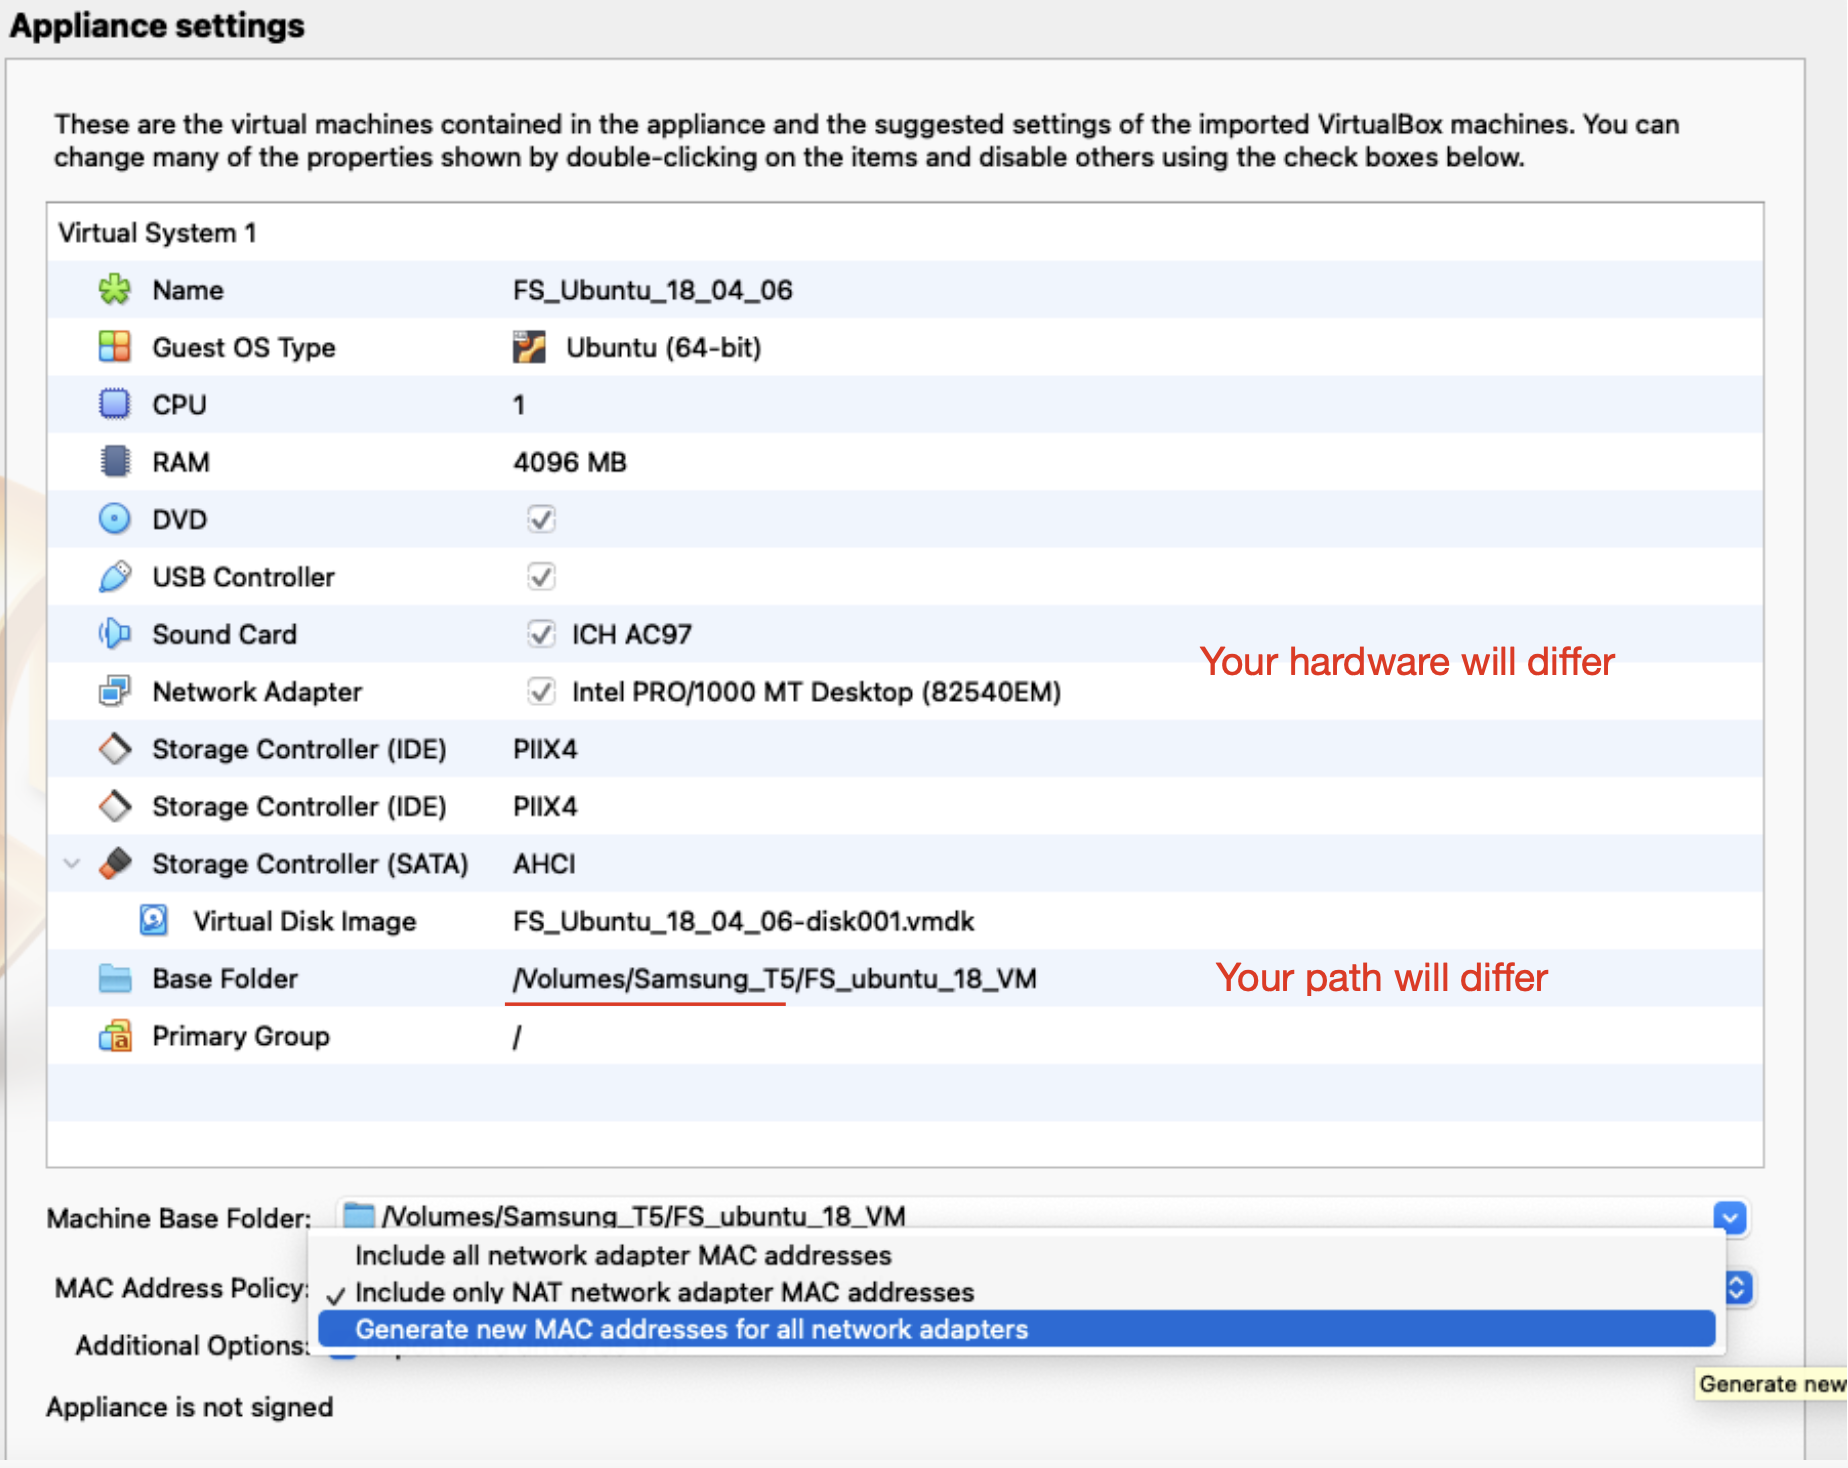Viewport: 1848px width, 1468px height.
Task: Choose Include all network adapter MAC addresses
Action: [623, 1255]
